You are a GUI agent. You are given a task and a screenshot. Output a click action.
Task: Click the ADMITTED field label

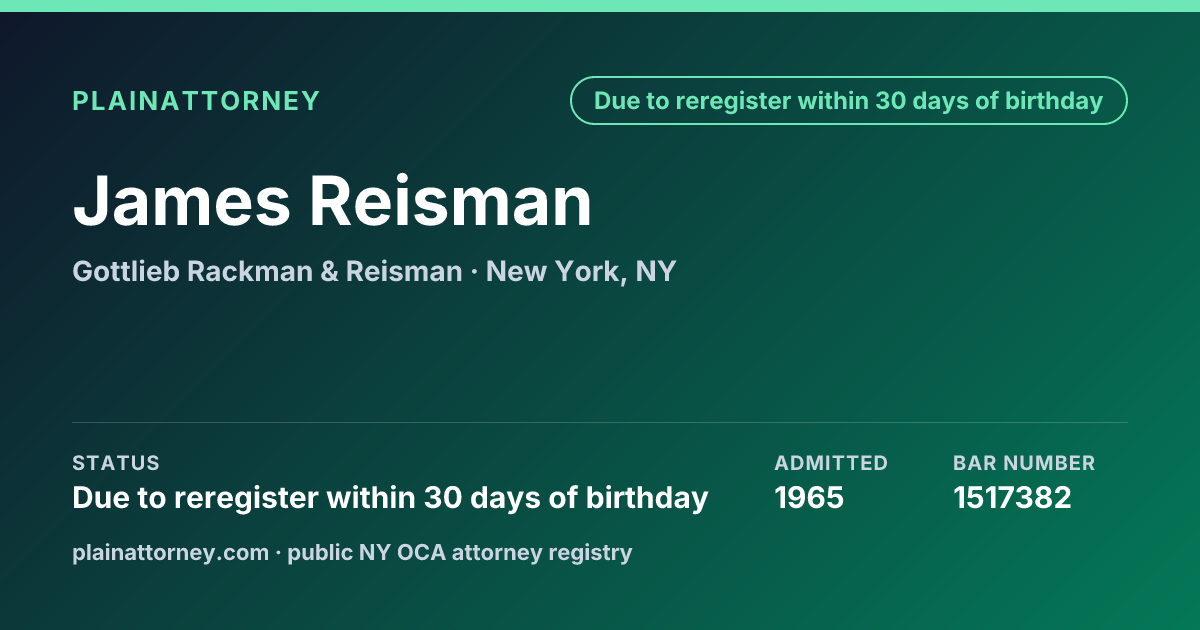831,463
